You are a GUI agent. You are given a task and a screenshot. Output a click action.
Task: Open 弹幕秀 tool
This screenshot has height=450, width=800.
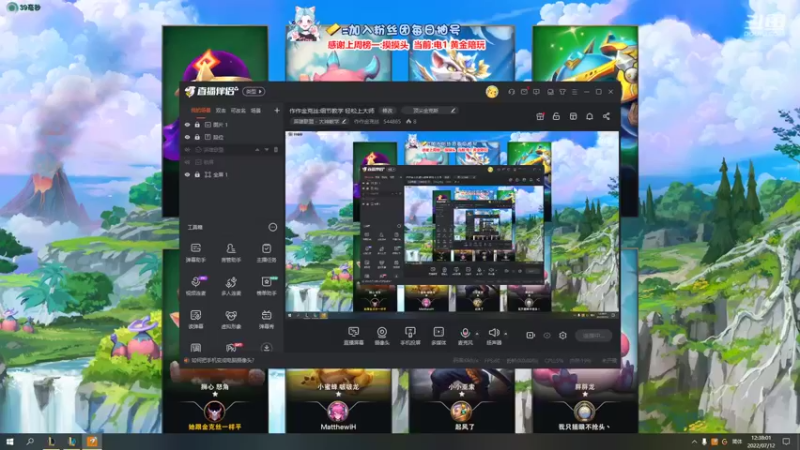(x=266, y=319)
